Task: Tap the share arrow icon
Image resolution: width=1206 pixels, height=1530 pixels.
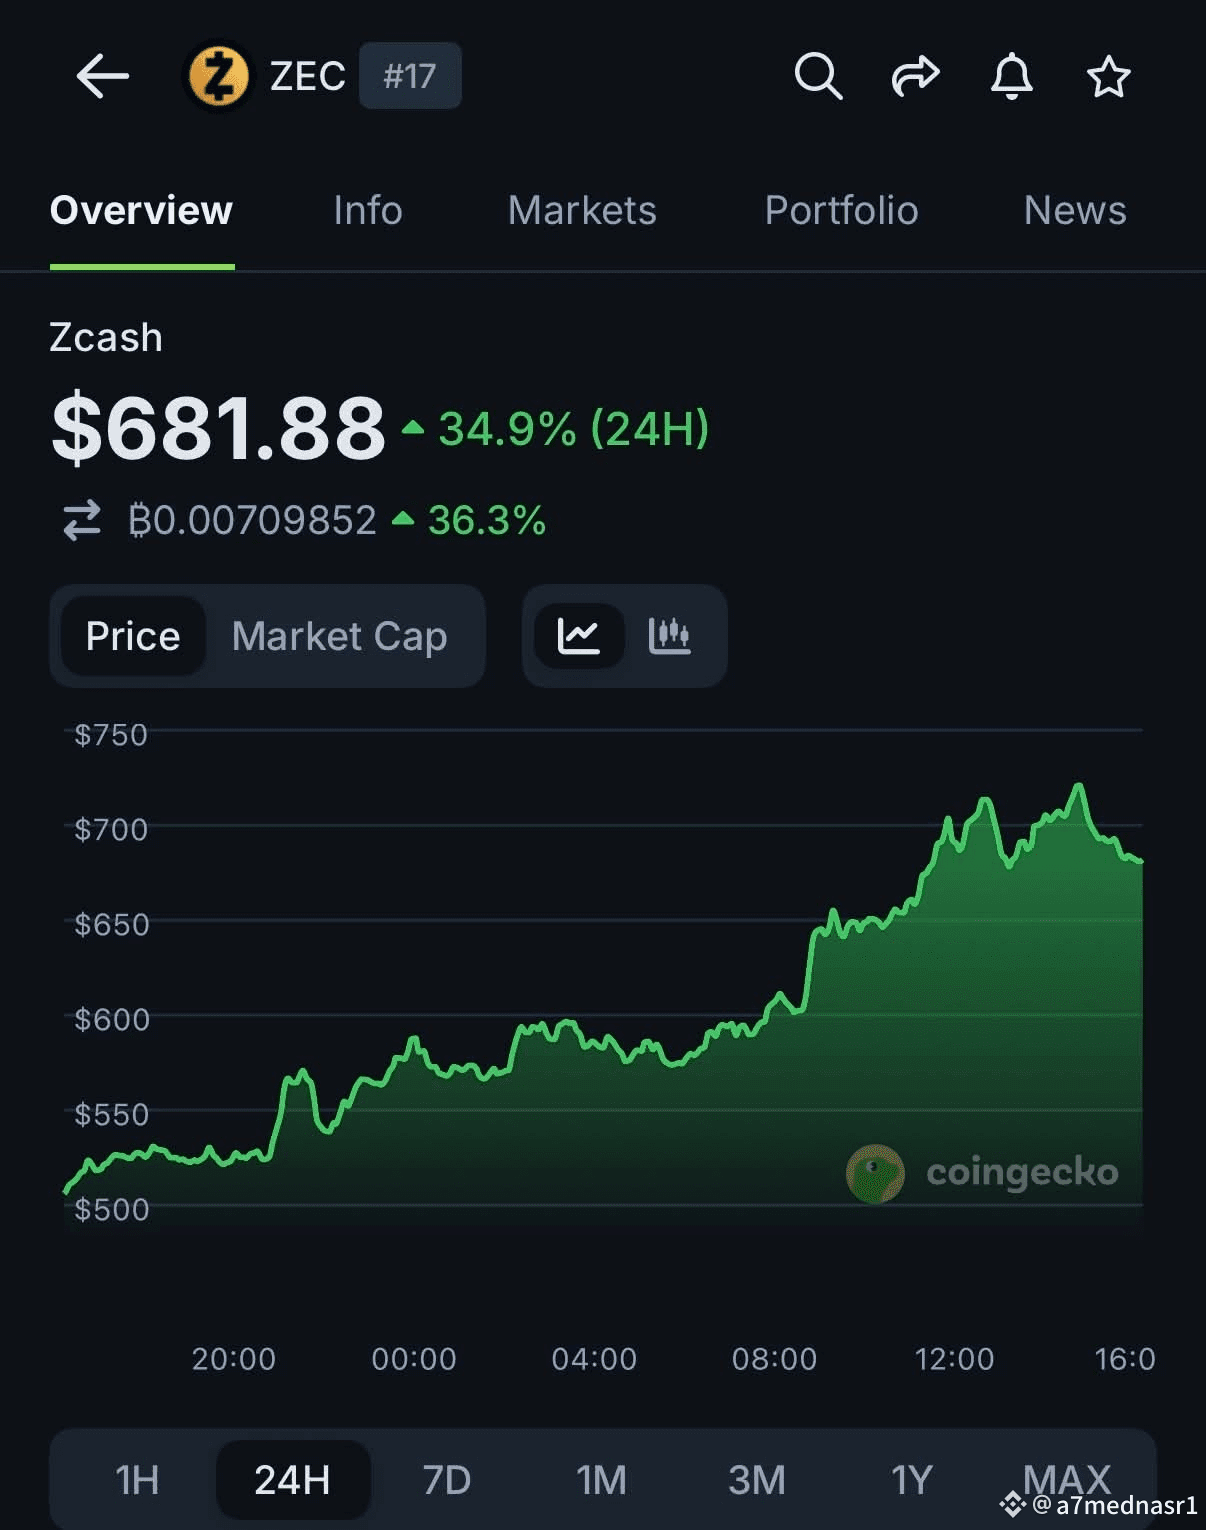Action: (x=915, y=76)
